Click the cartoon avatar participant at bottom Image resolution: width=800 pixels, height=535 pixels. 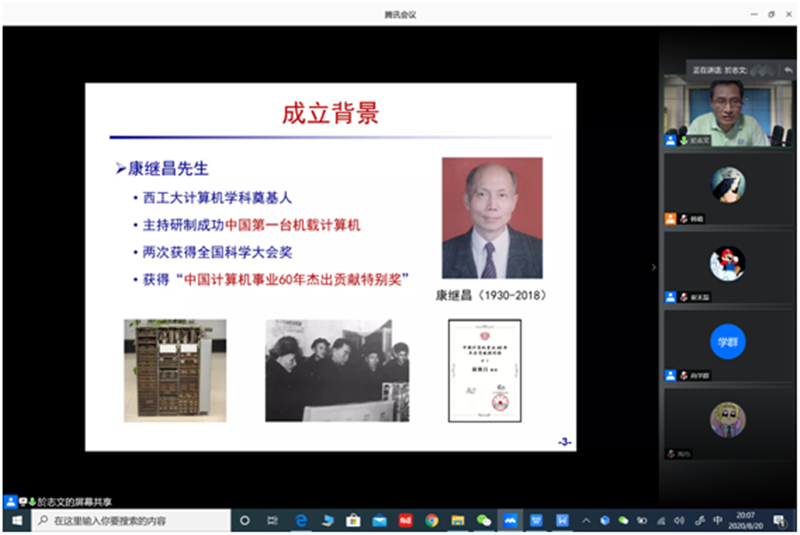point(728,417)
